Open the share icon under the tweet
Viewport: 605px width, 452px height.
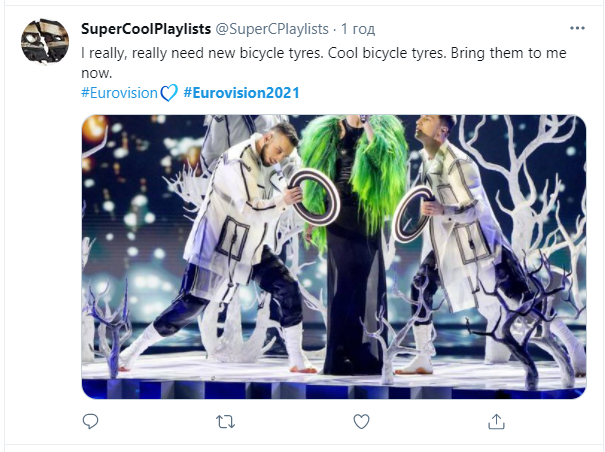tap(497, 421)
